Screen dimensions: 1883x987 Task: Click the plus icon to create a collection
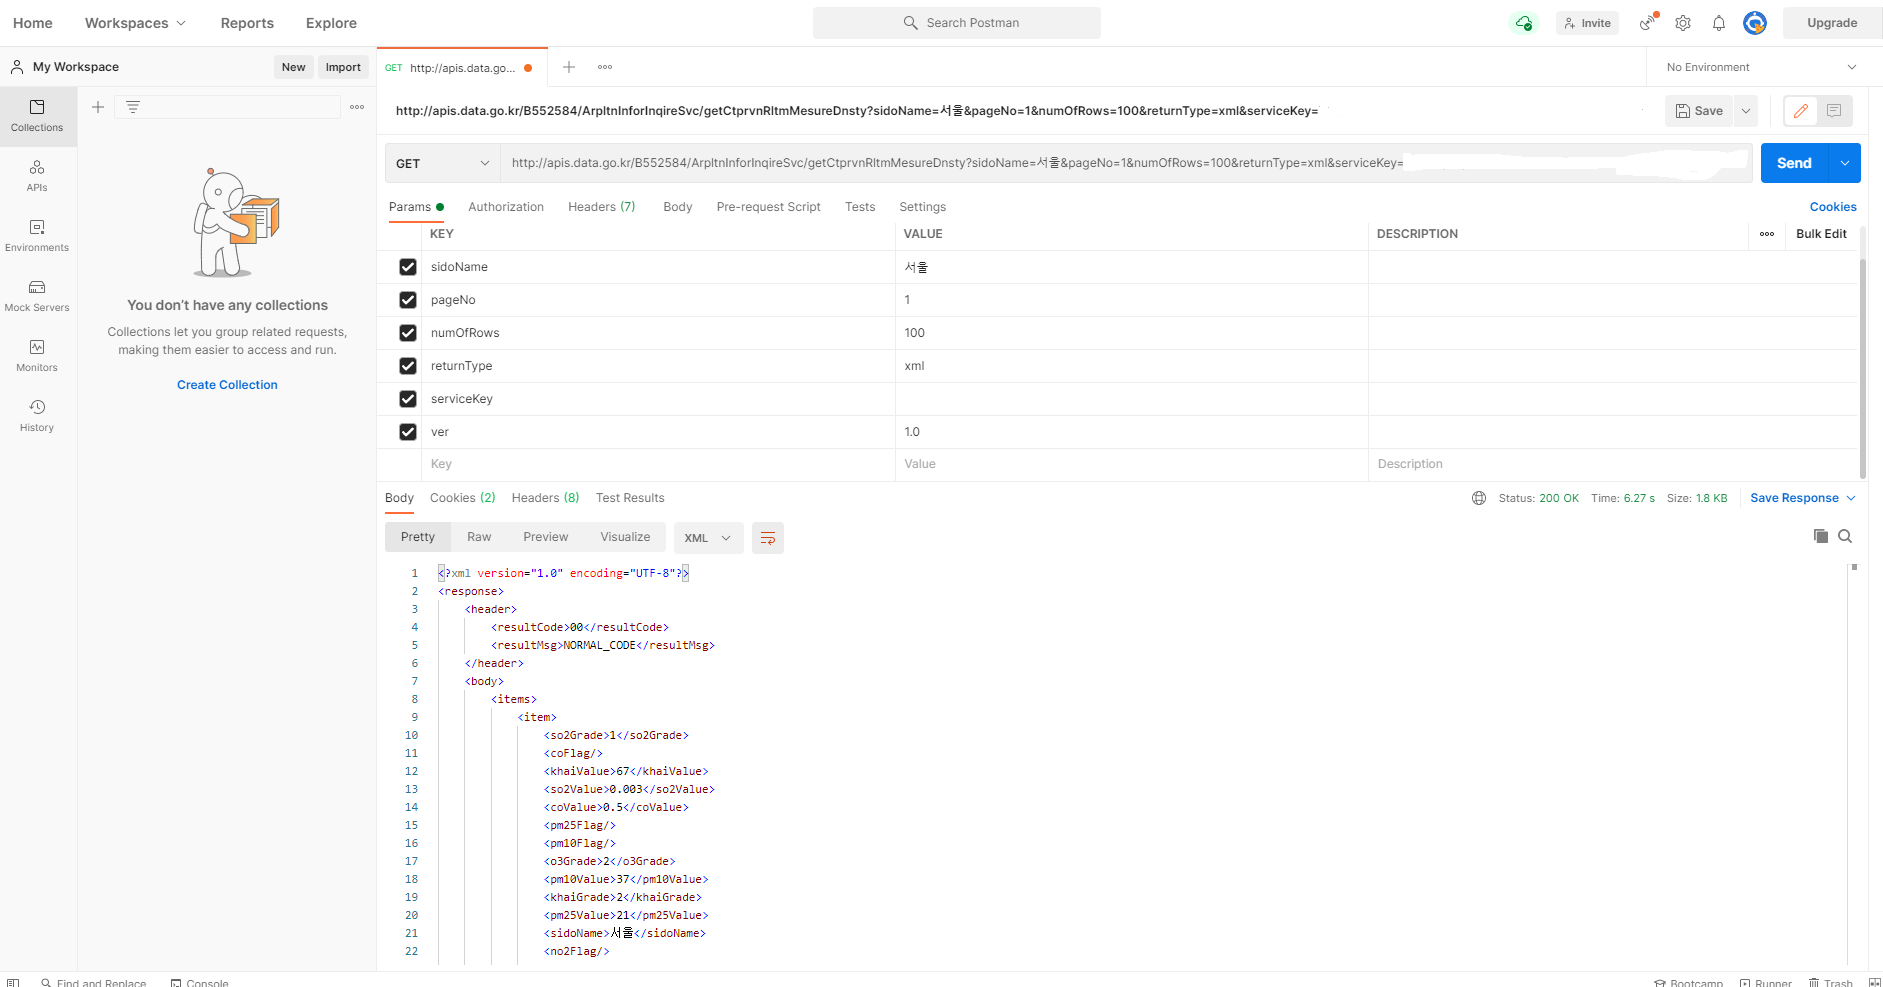click(x=98, y=107)
